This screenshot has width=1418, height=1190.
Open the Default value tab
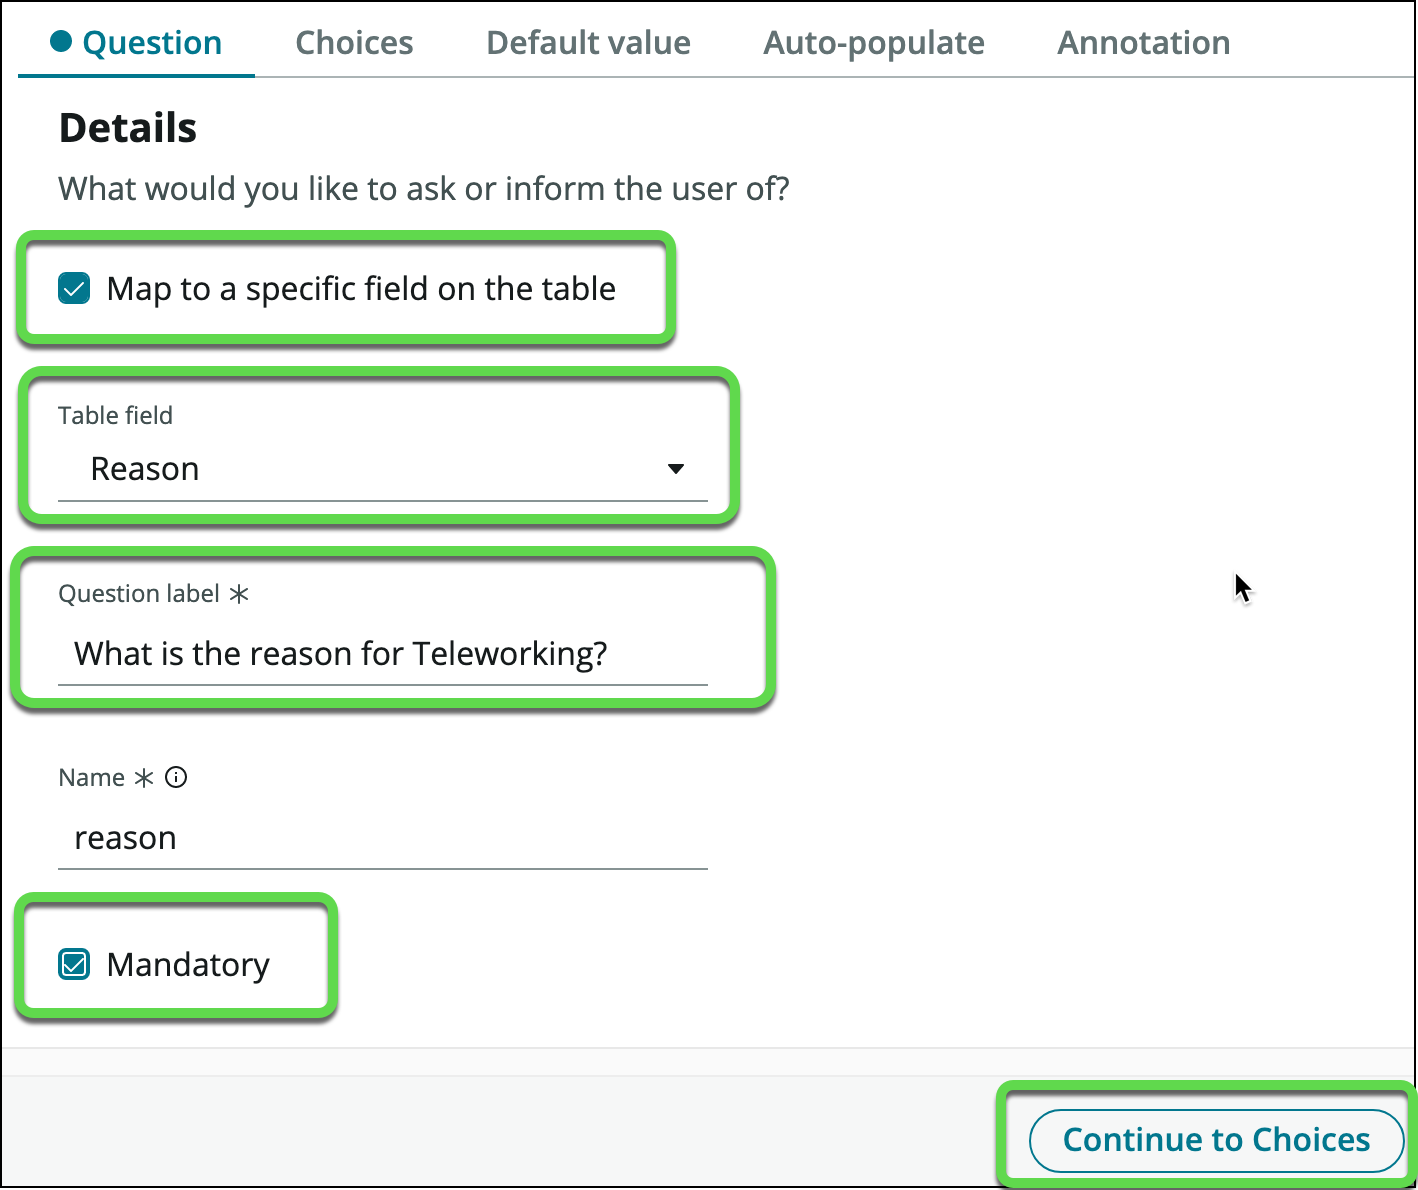(588, 43)
